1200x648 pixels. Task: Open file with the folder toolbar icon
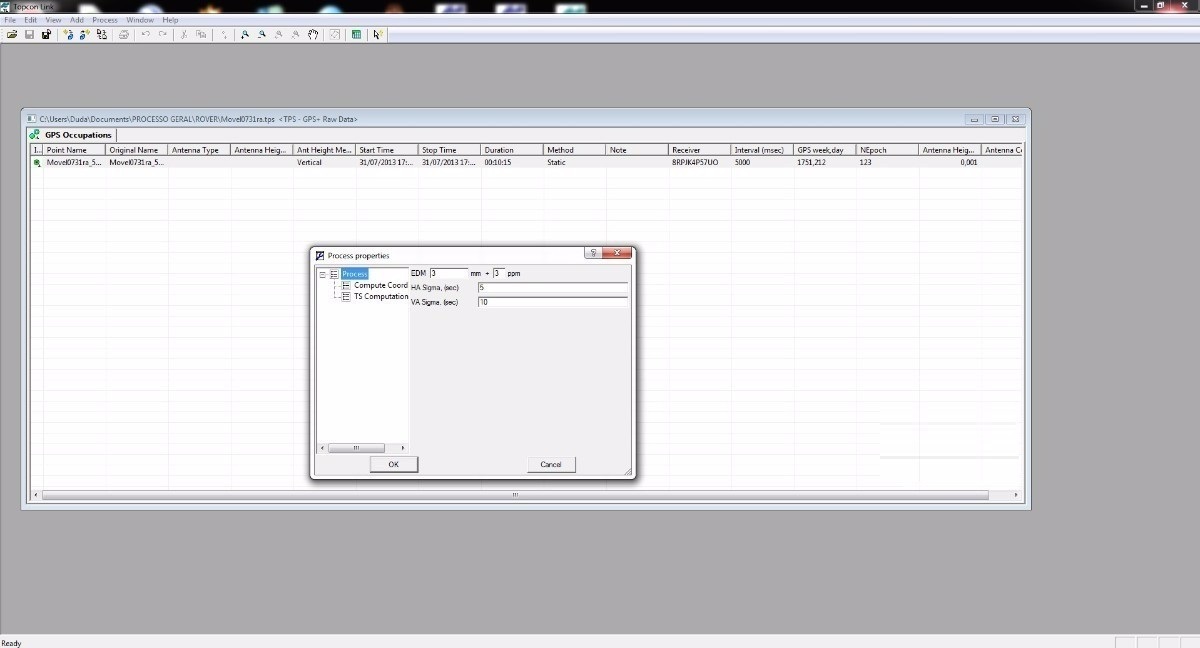point(12,34)
